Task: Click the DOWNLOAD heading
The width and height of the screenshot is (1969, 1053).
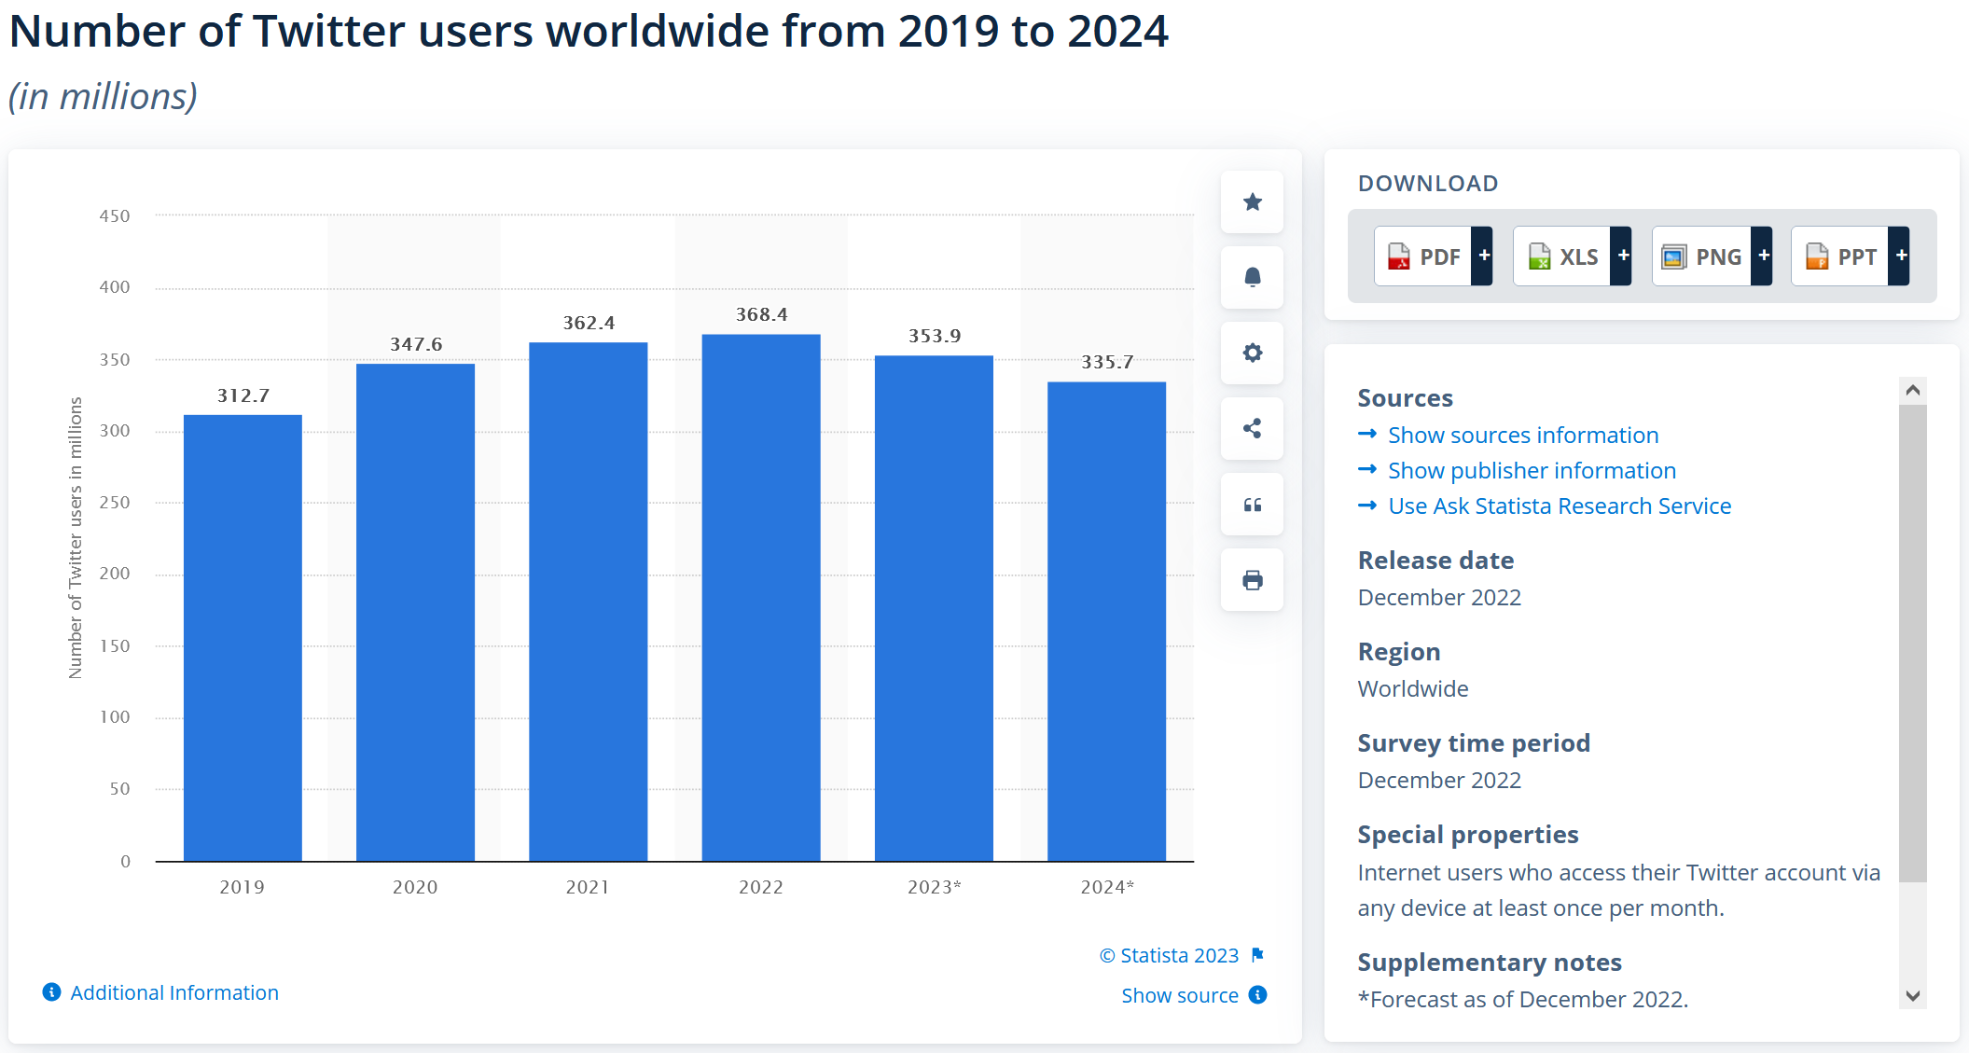Action: [x=1428, y=184]
